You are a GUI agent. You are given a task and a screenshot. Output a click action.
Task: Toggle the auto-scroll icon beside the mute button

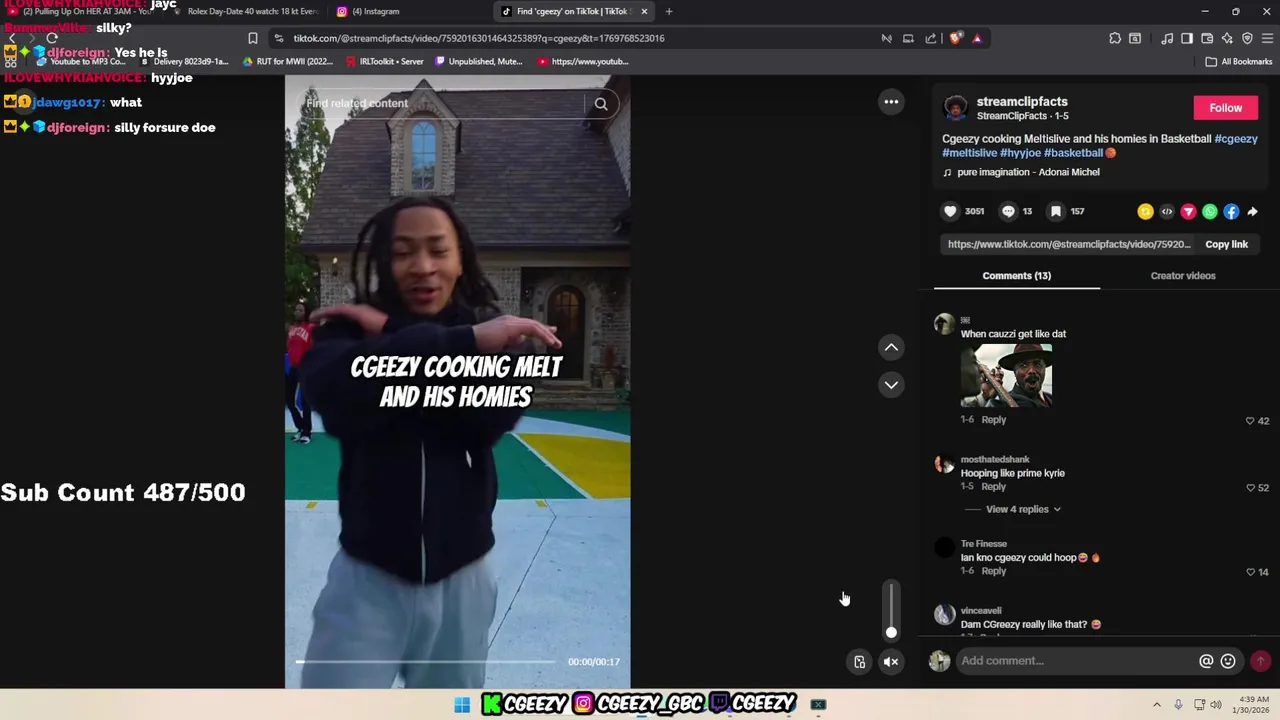(859, 661)
